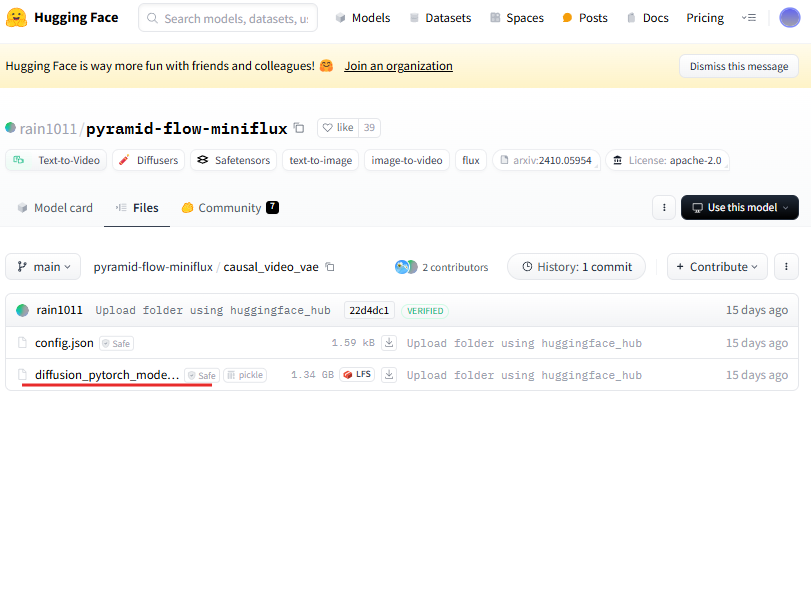Click the Safe badge next to config.json
811x595 pixels.
click(x=116, y=344)
